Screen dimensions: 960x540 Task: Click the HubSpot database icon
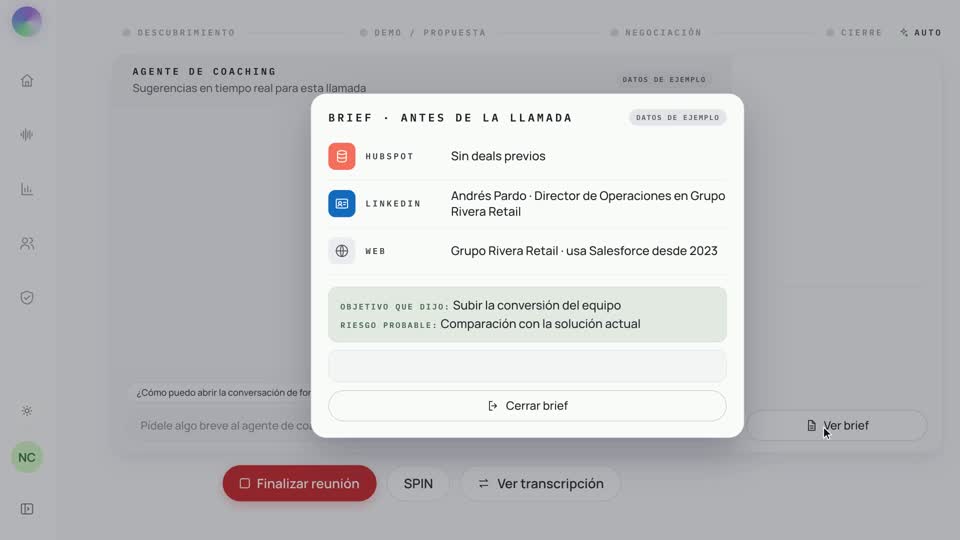(342, 156)
